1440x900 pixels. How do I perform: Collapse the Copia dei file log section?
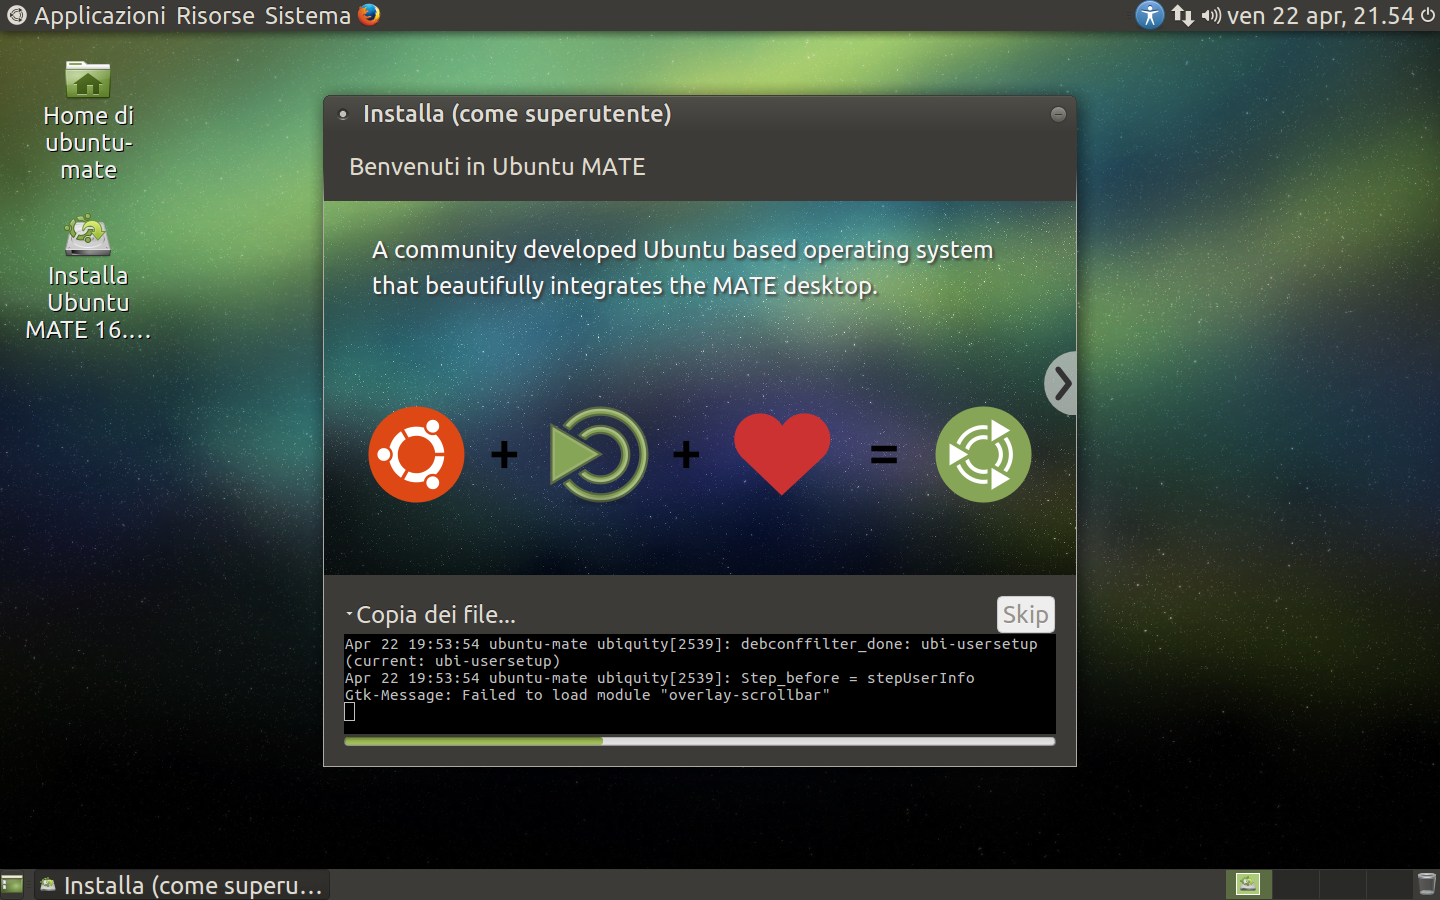tap(351, 611)
